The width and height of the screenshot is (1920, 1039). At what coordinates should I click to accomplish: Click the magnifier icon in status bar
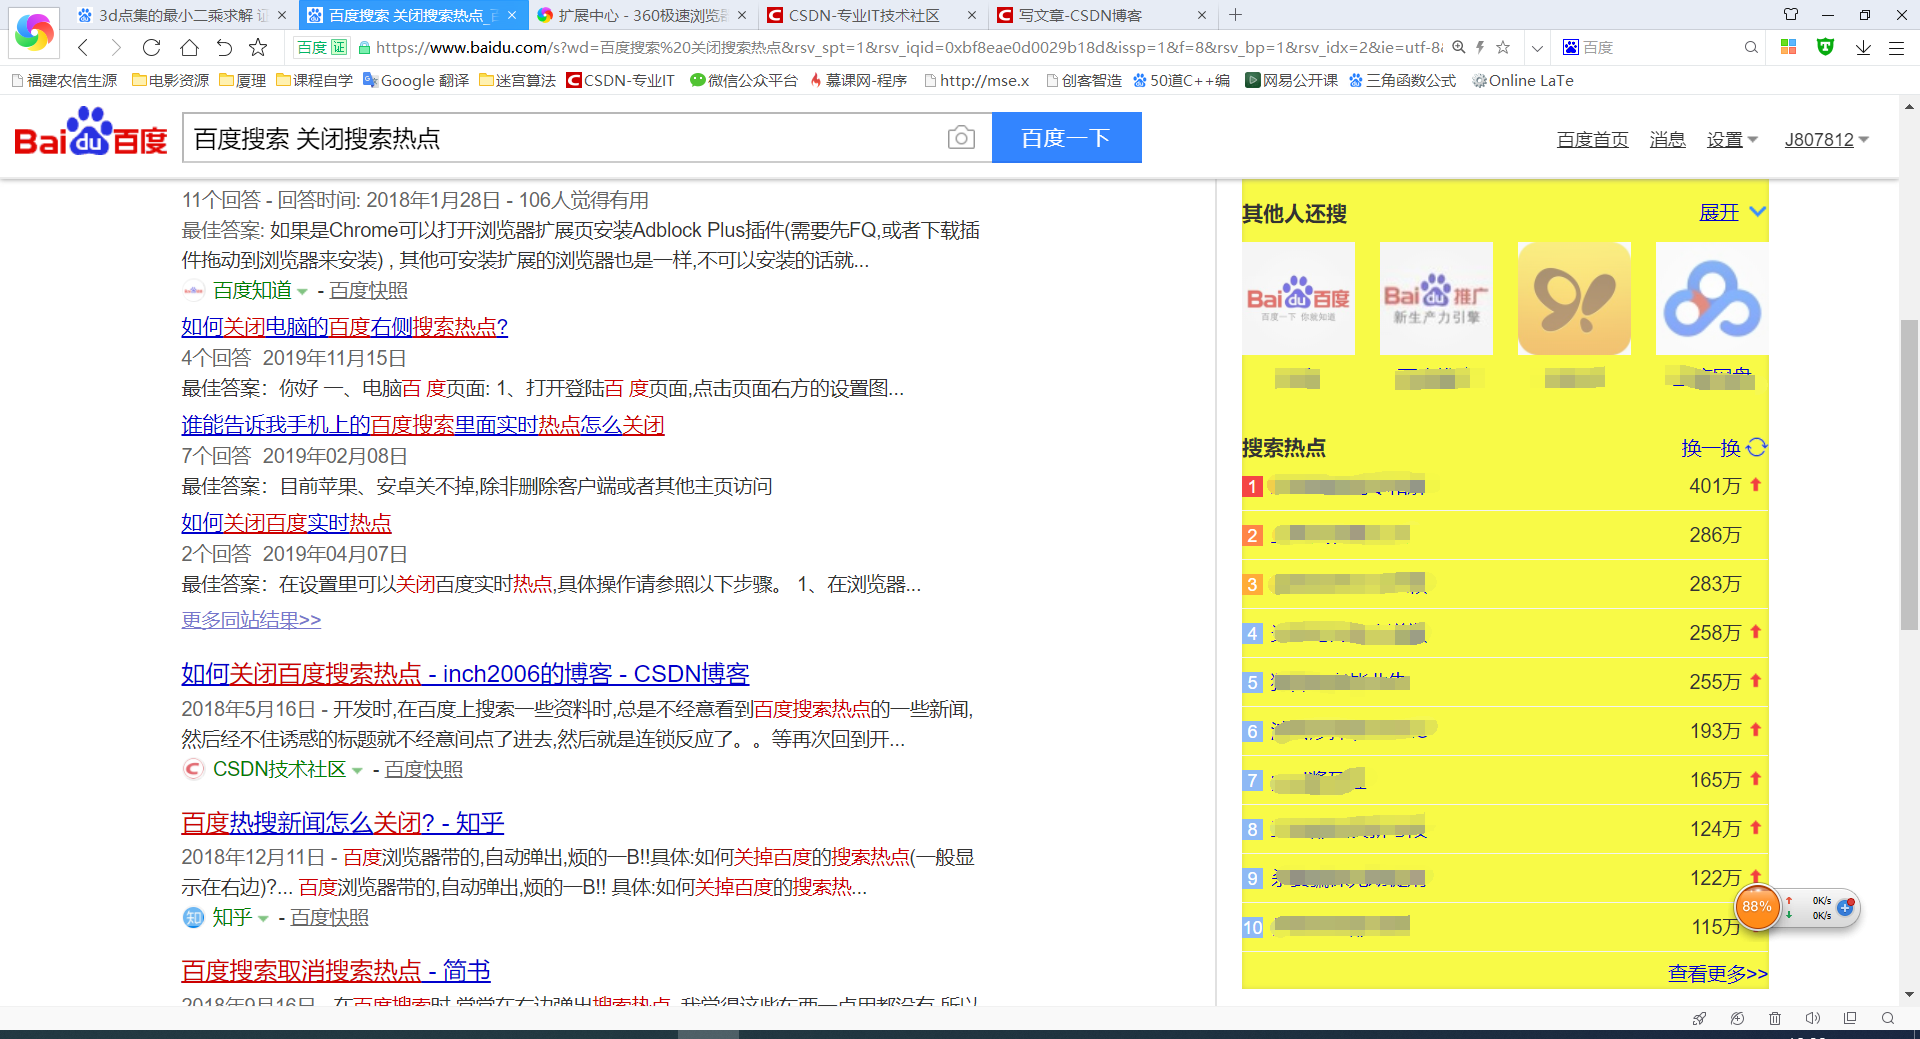[x=1888, y=1018]
